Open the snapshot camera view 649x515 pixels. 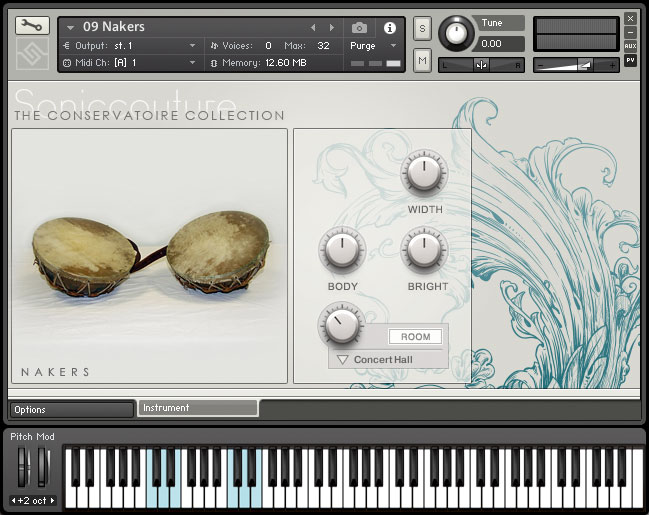coord(359,28)
